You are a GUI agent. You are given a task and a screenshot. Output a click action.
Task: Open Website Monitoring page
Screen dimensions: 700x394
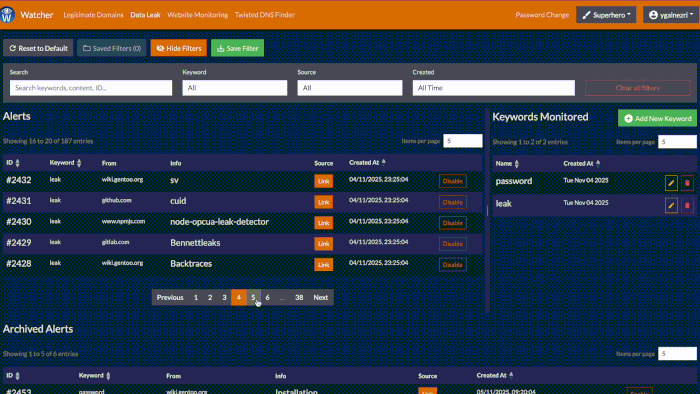pyautogui.click(x=198, y=15)
